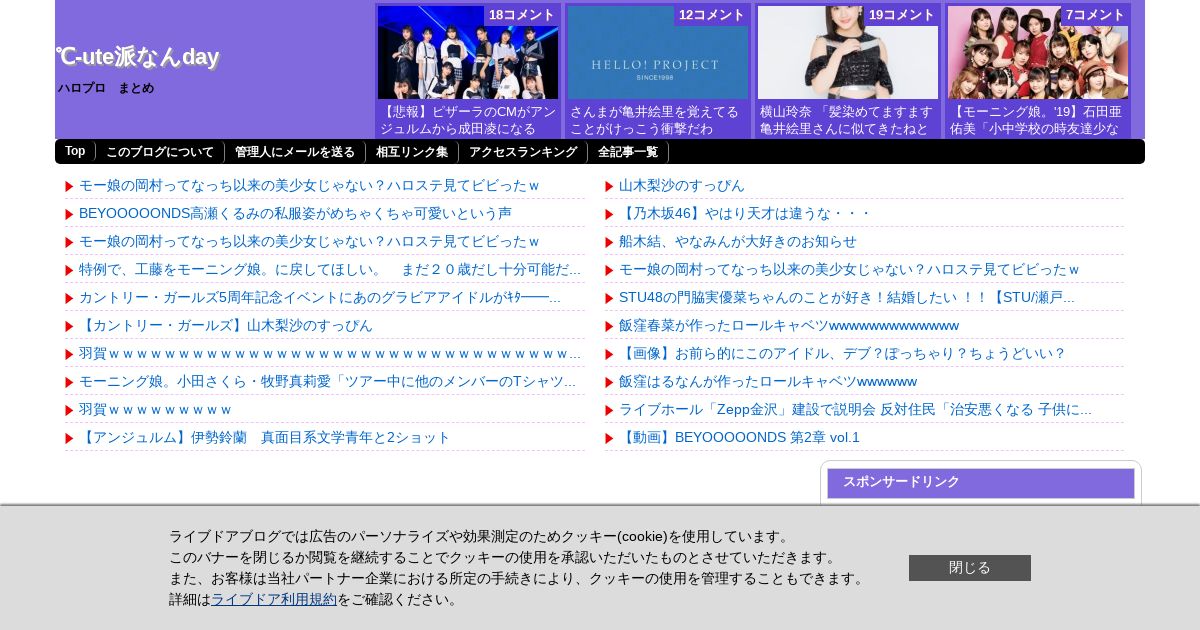Open 飯窪はるなんが作ったロールキャベツ link
This screenshot has height=630, width=1200.
pos(768,381)
